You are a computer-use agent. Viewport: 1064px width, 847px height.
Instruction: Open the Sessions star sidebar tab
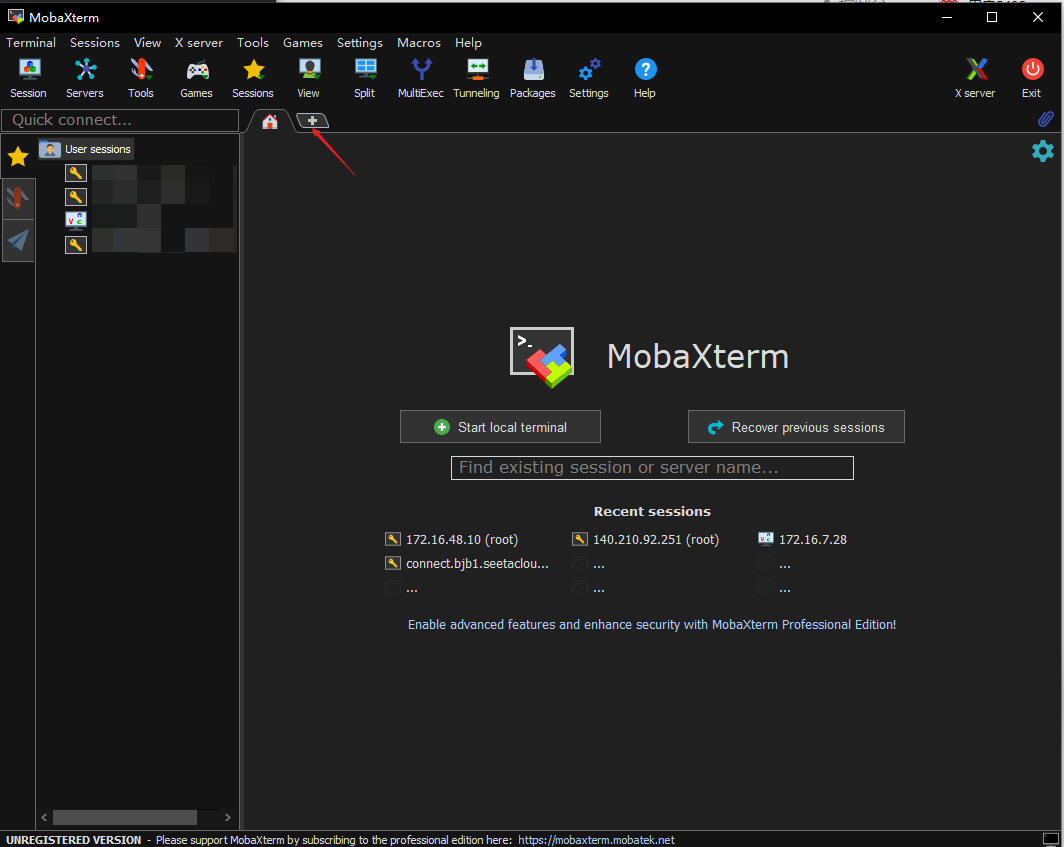tap(18, 156)
